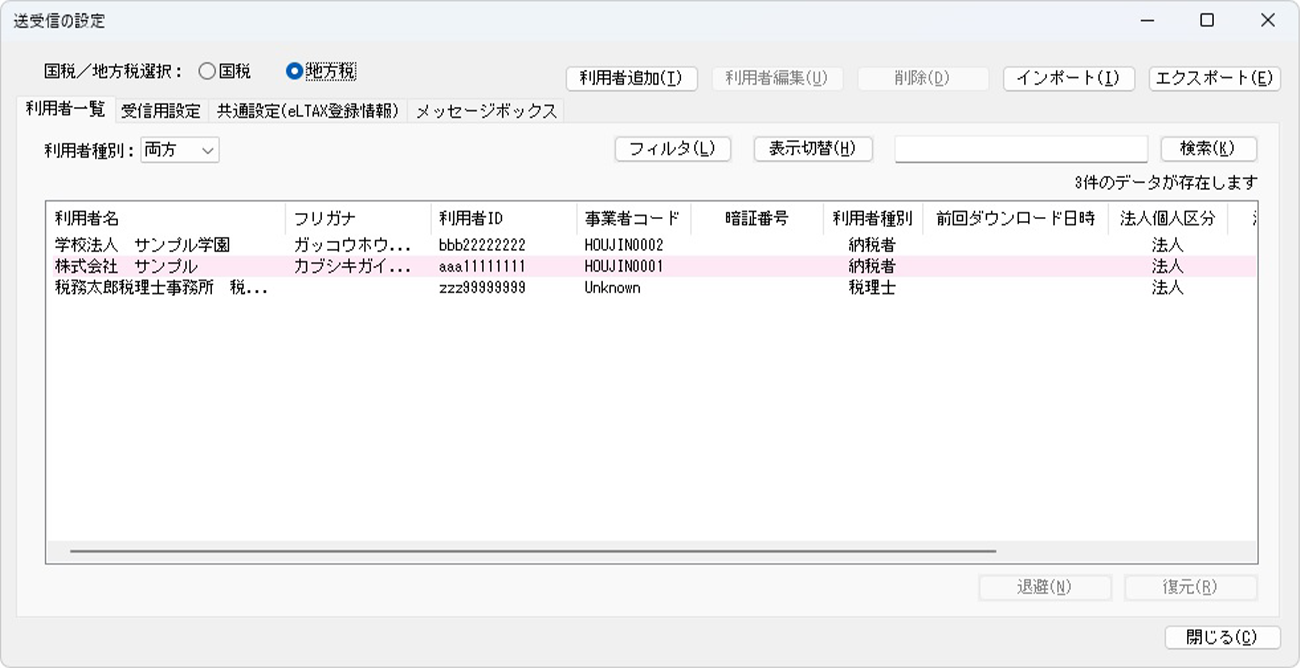Viewport: 1300px width, 668px height.
Task: Click the 表示切替(H) button
Action: (x=812, y=149)
